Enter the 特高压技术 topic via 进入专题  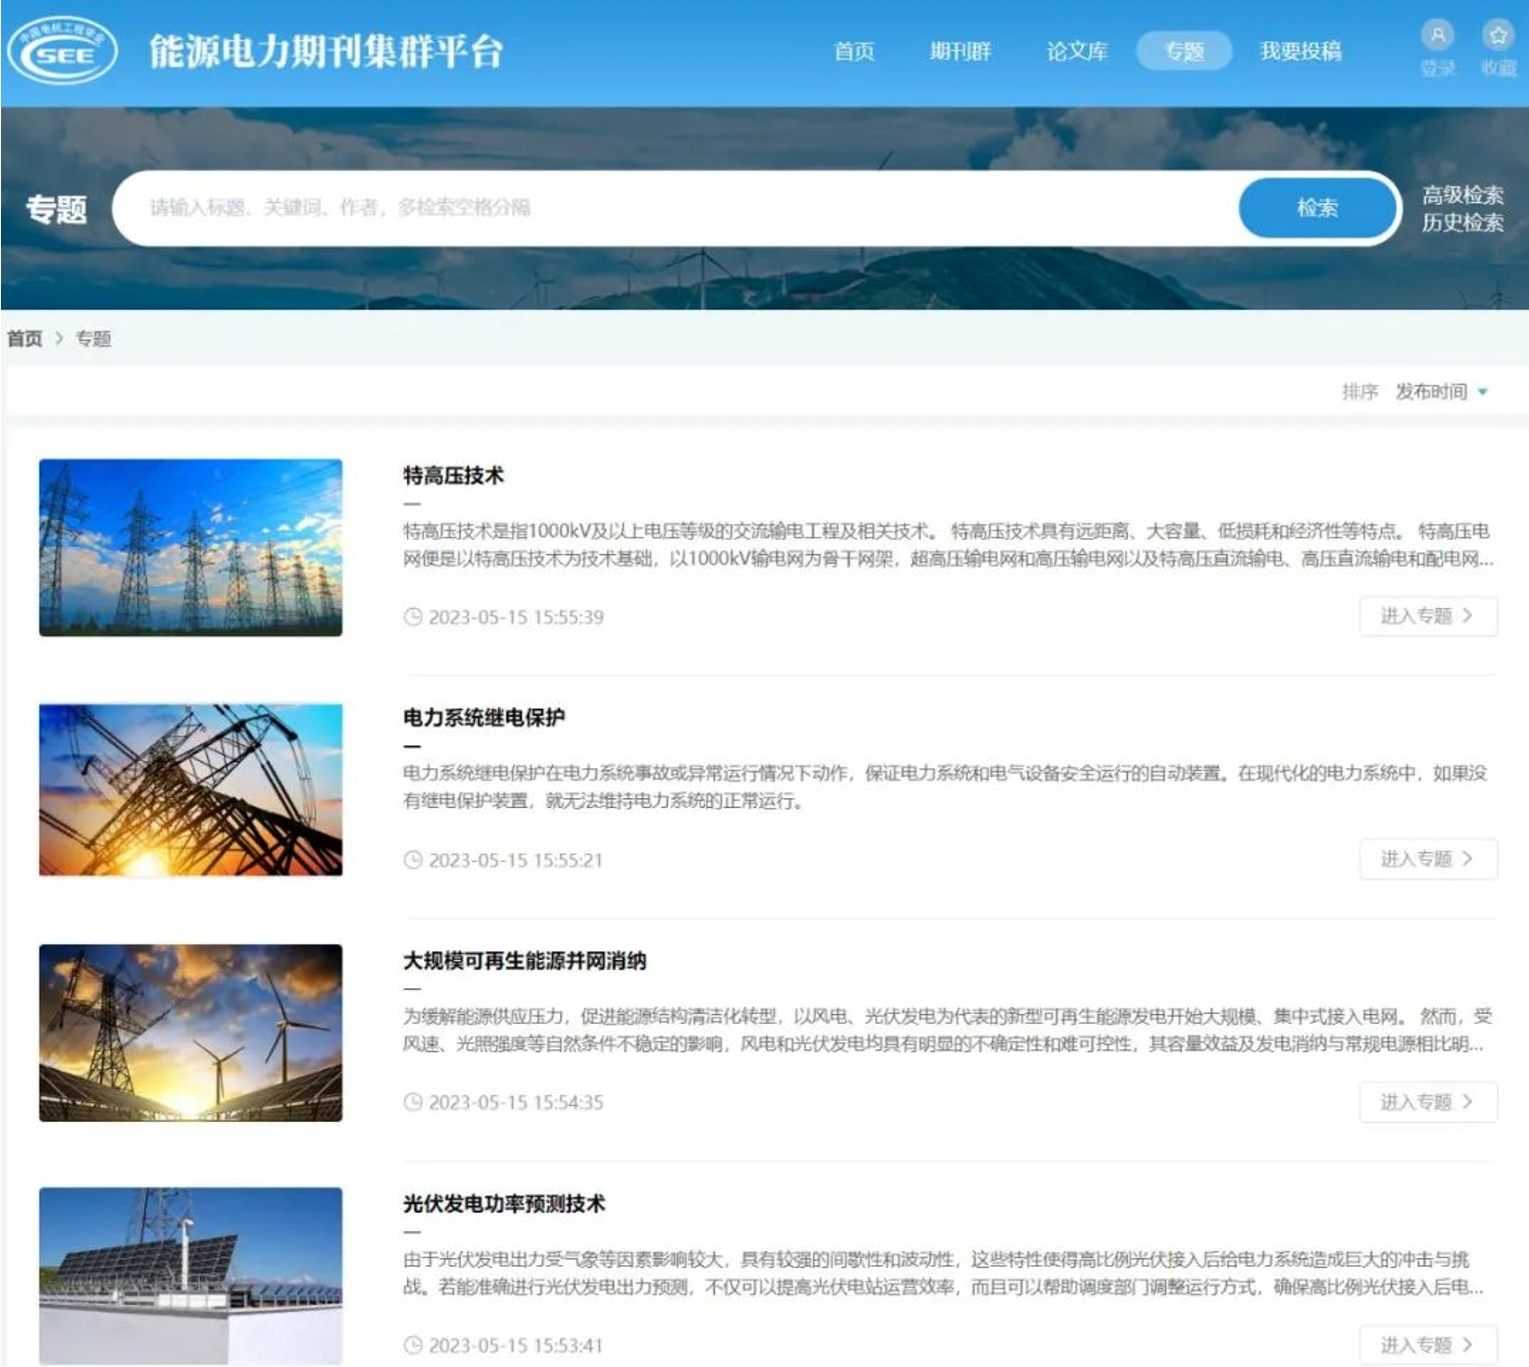pyautogui.click(x=1427, y=616)
